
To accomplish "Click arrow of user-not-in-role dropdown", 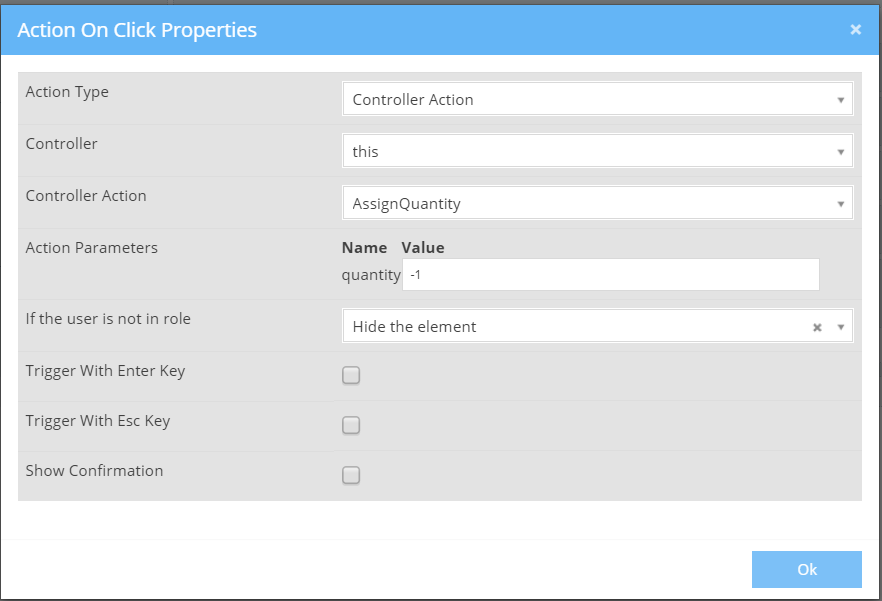I will tap(841, 327).
